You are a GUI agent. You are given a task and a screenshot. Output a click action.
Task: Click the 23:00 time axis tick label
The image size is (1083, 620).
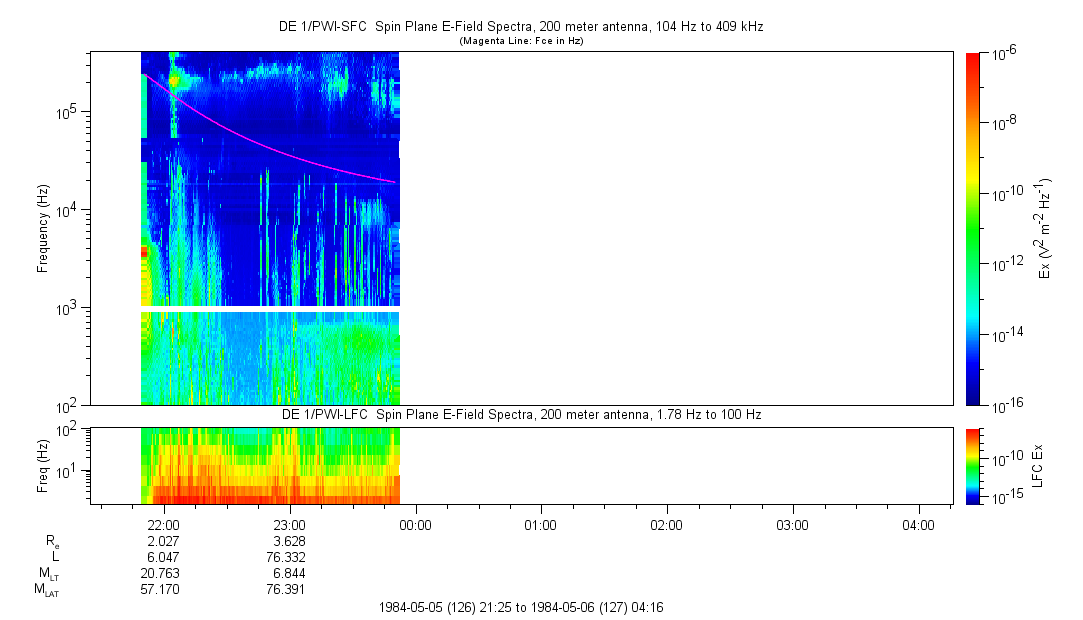(289, 524)
